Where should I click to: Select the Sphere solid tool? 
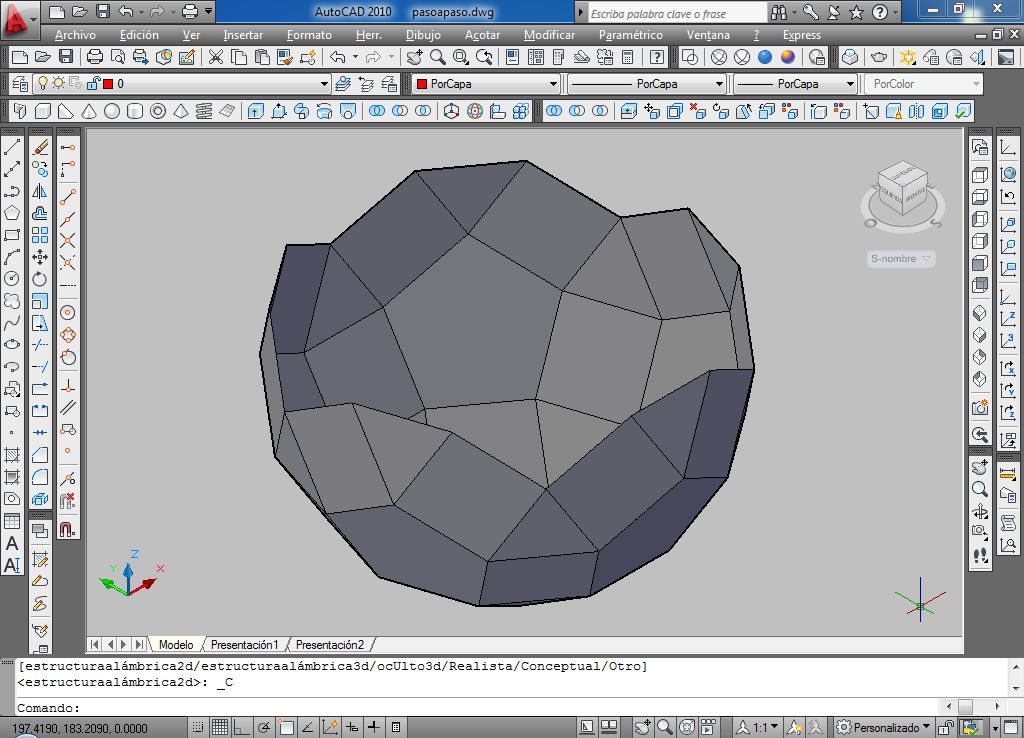click(x=112, y=111)
